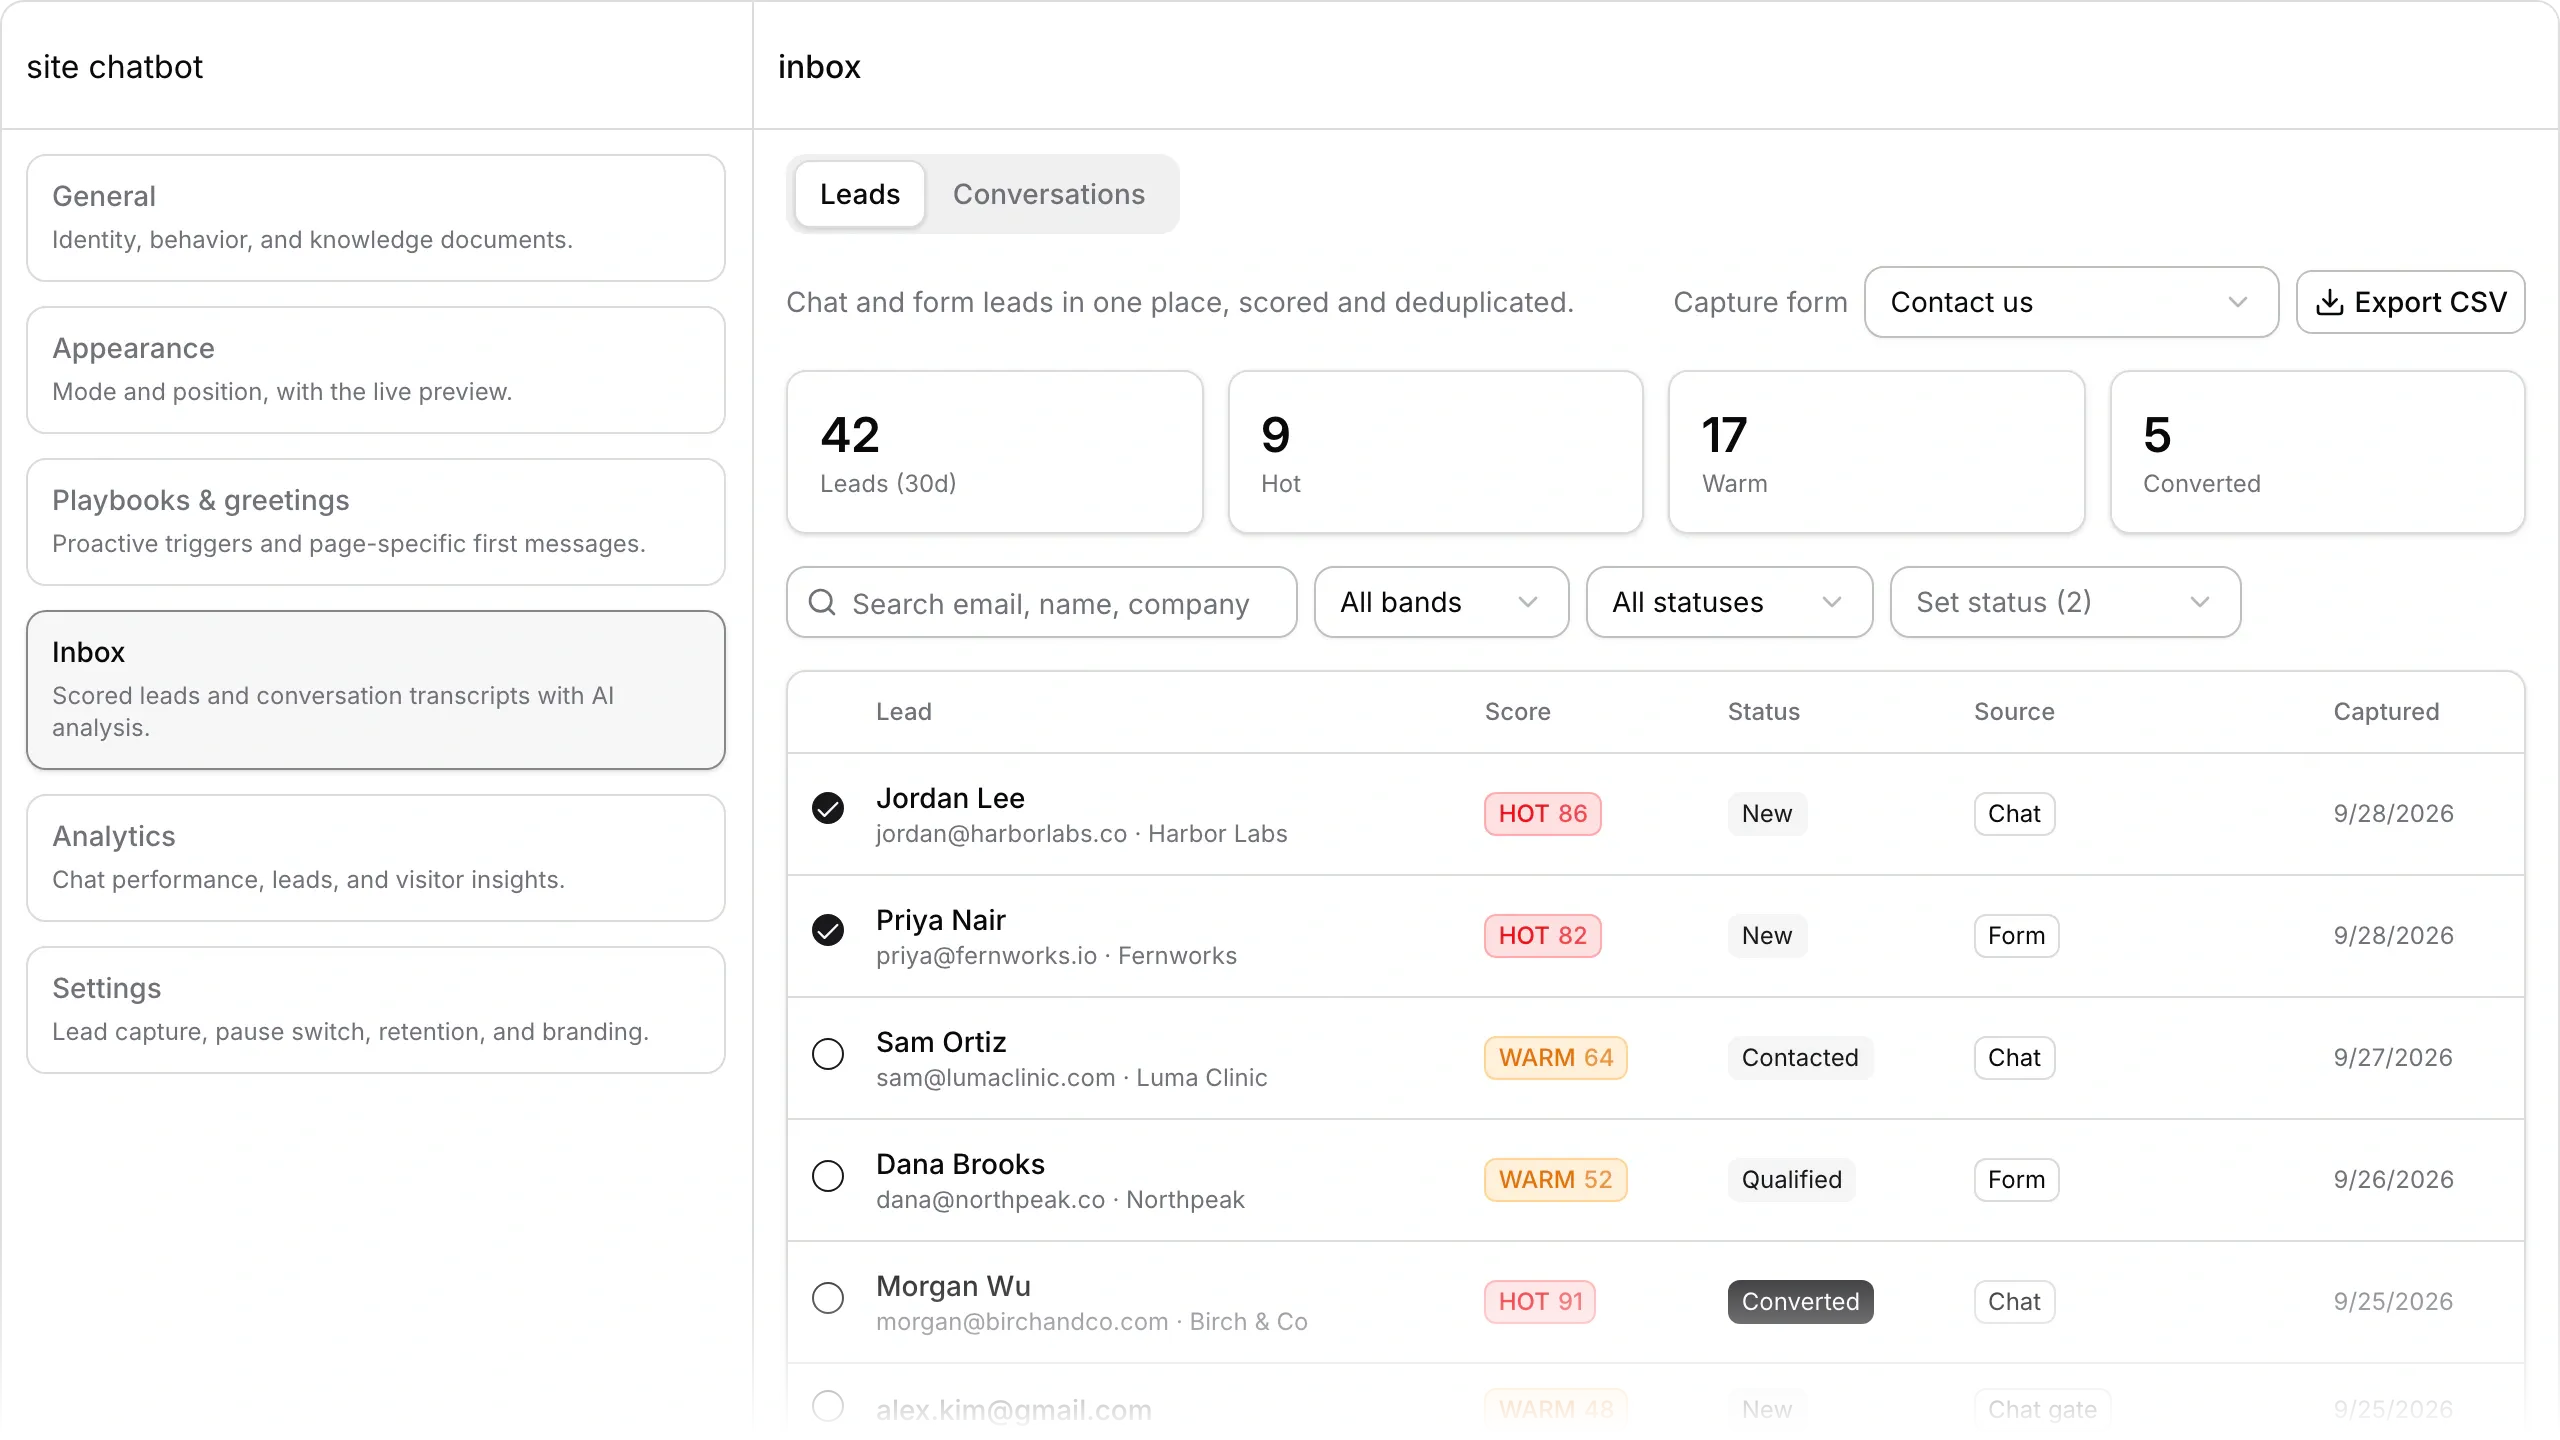Click the Qualified status badge for Dana Brooks
Image resolution: width=2560 pixels, height=1440 pixels.
tap(1792, 1180)
